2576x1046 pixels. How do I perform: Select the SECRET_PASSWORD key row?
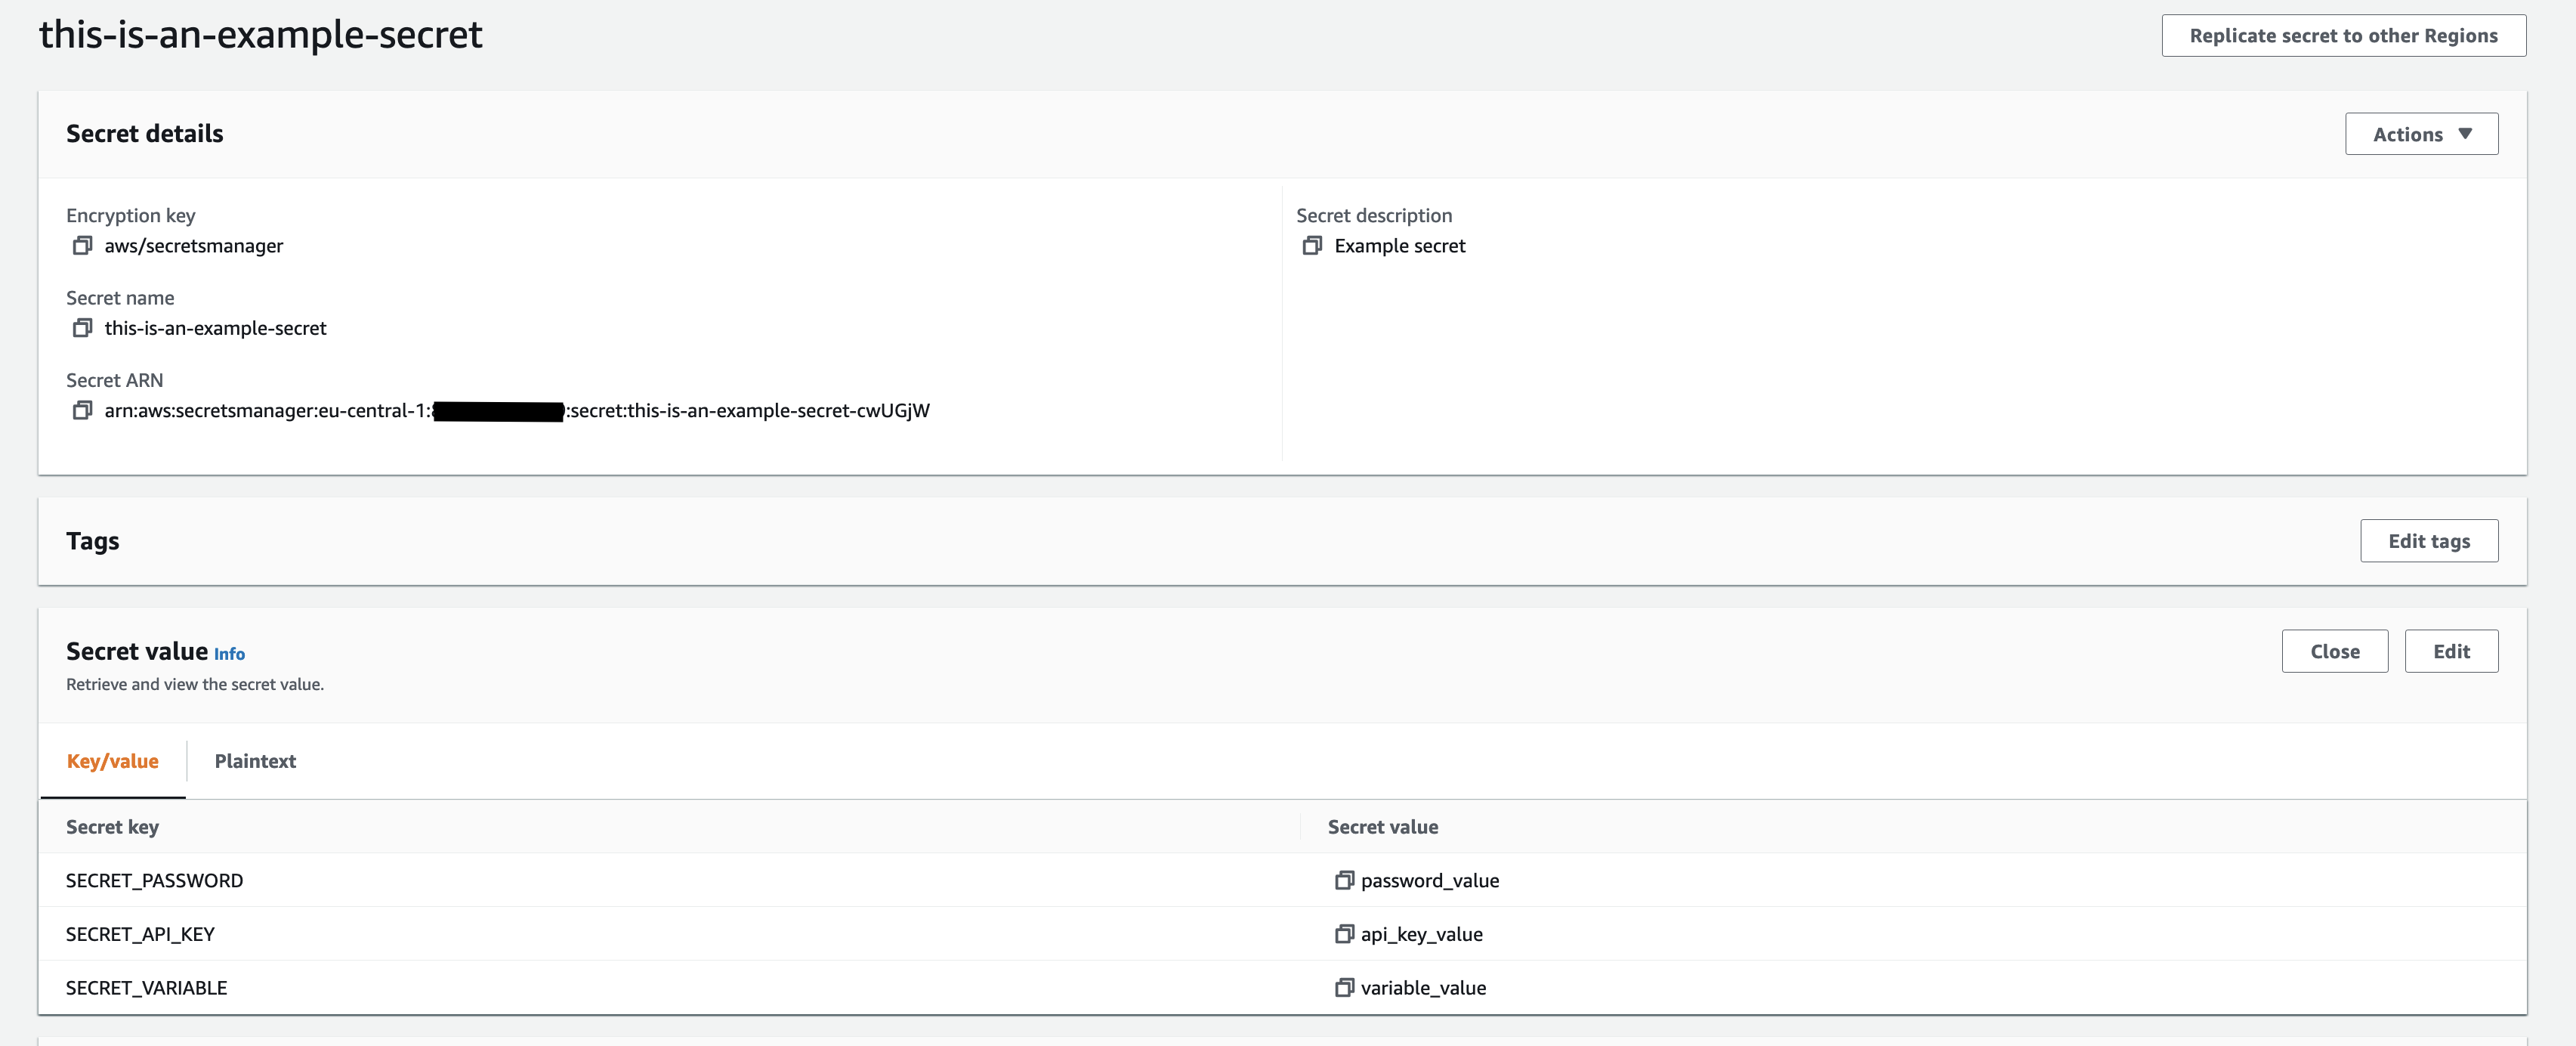click(x=154, y=880)
